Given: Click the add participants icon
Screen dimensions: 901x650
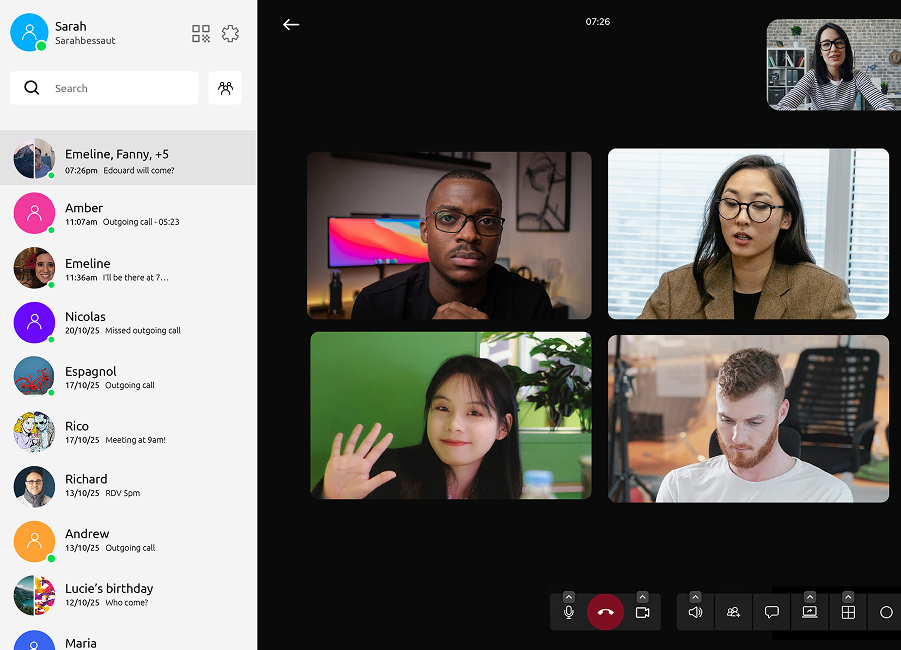Looking at the screenshot, I should (x=733, y=612).
